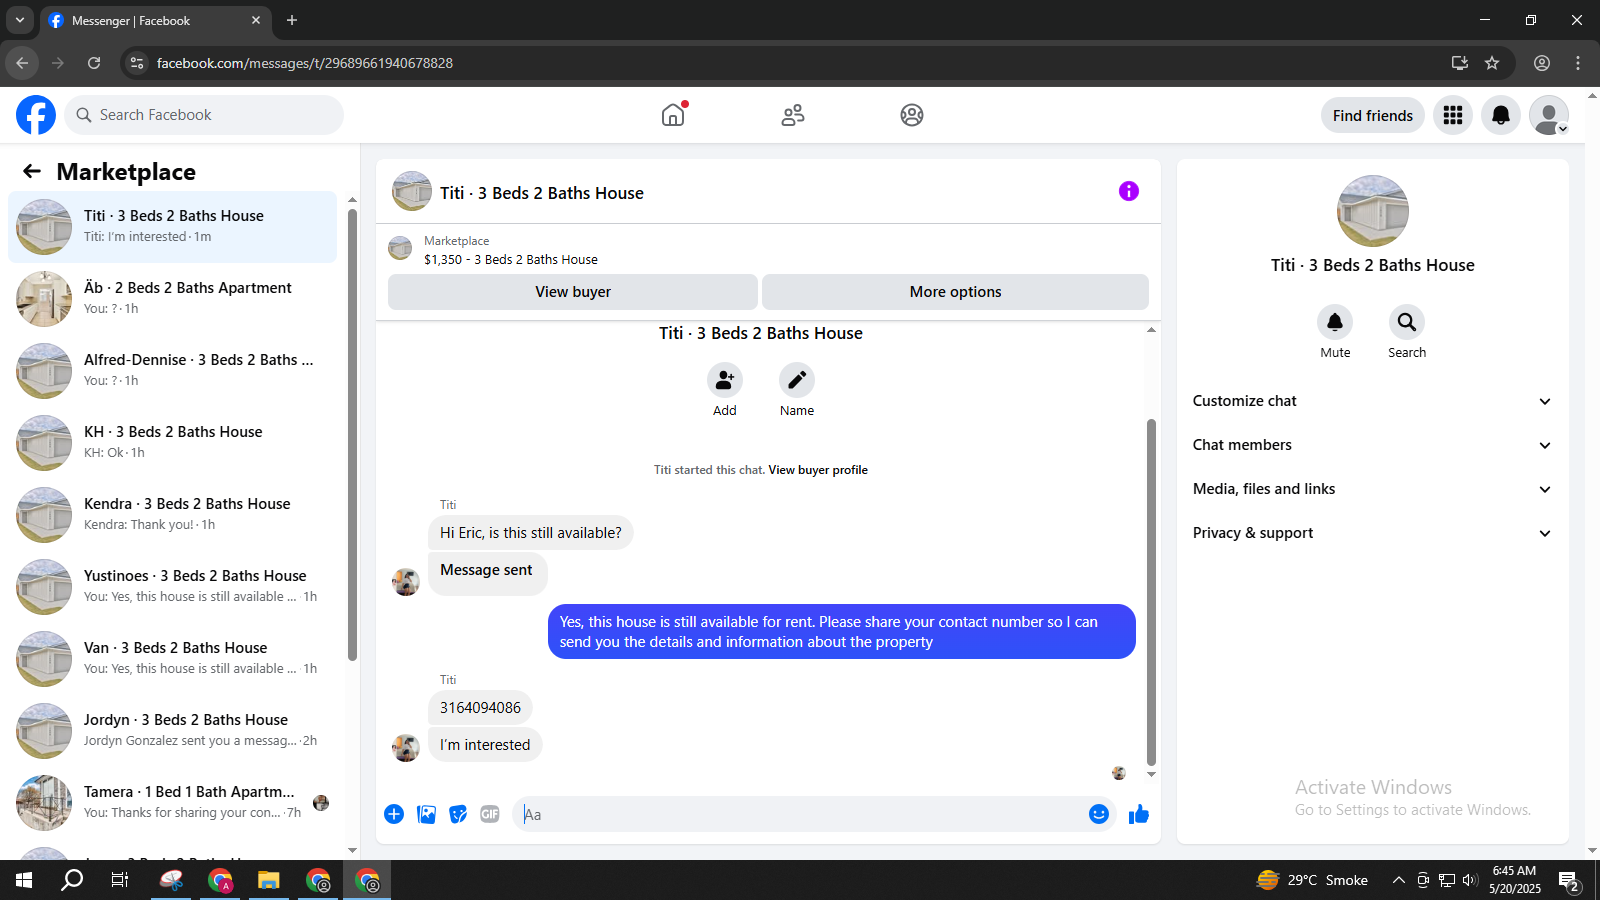Image resolution: width=1600 pixels, height=900 pixels.
Task: Toggle the conversation information icon
Action: pyautogui.click(x=1129, y=191)
